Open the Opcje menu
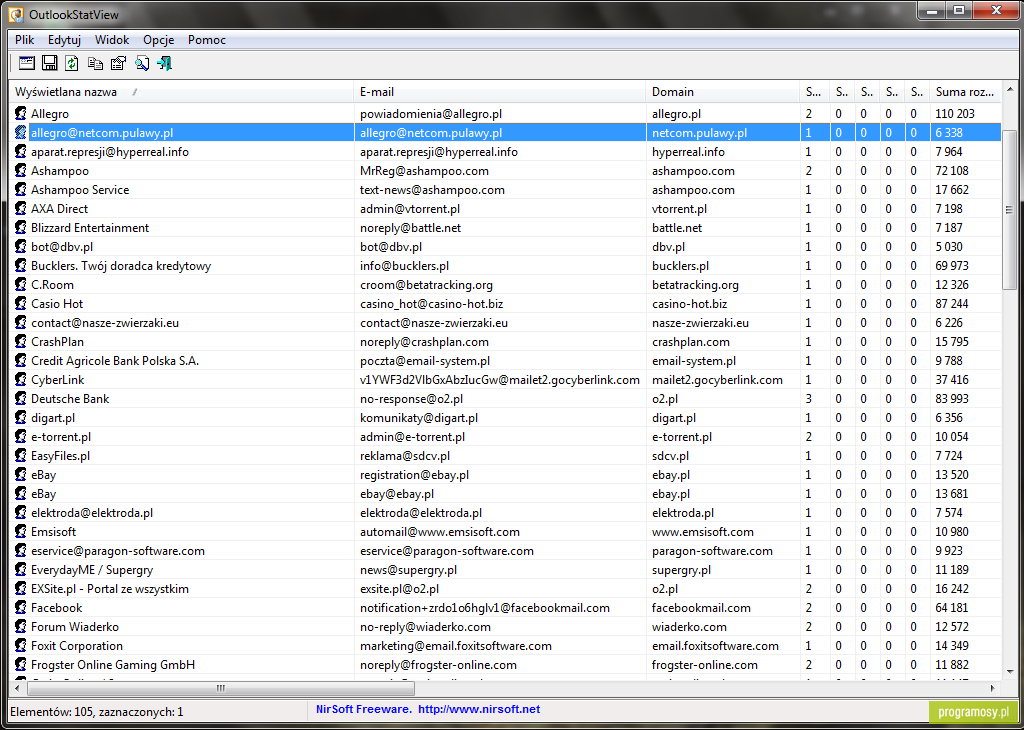Screen dimensions: 1024x730 (159, 40)
